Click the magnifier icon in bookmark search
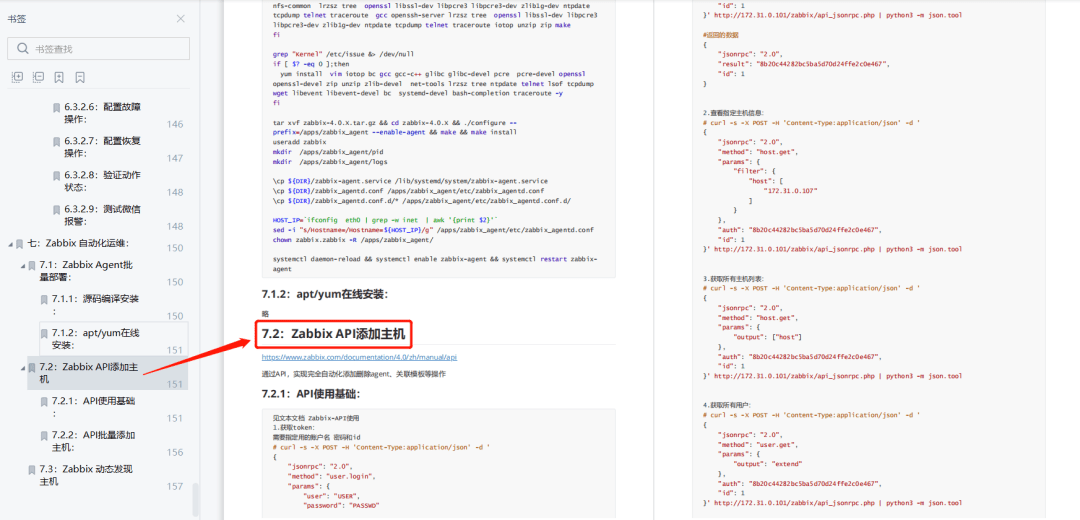This screenshot has height=520, width=1080. point(23,49)
